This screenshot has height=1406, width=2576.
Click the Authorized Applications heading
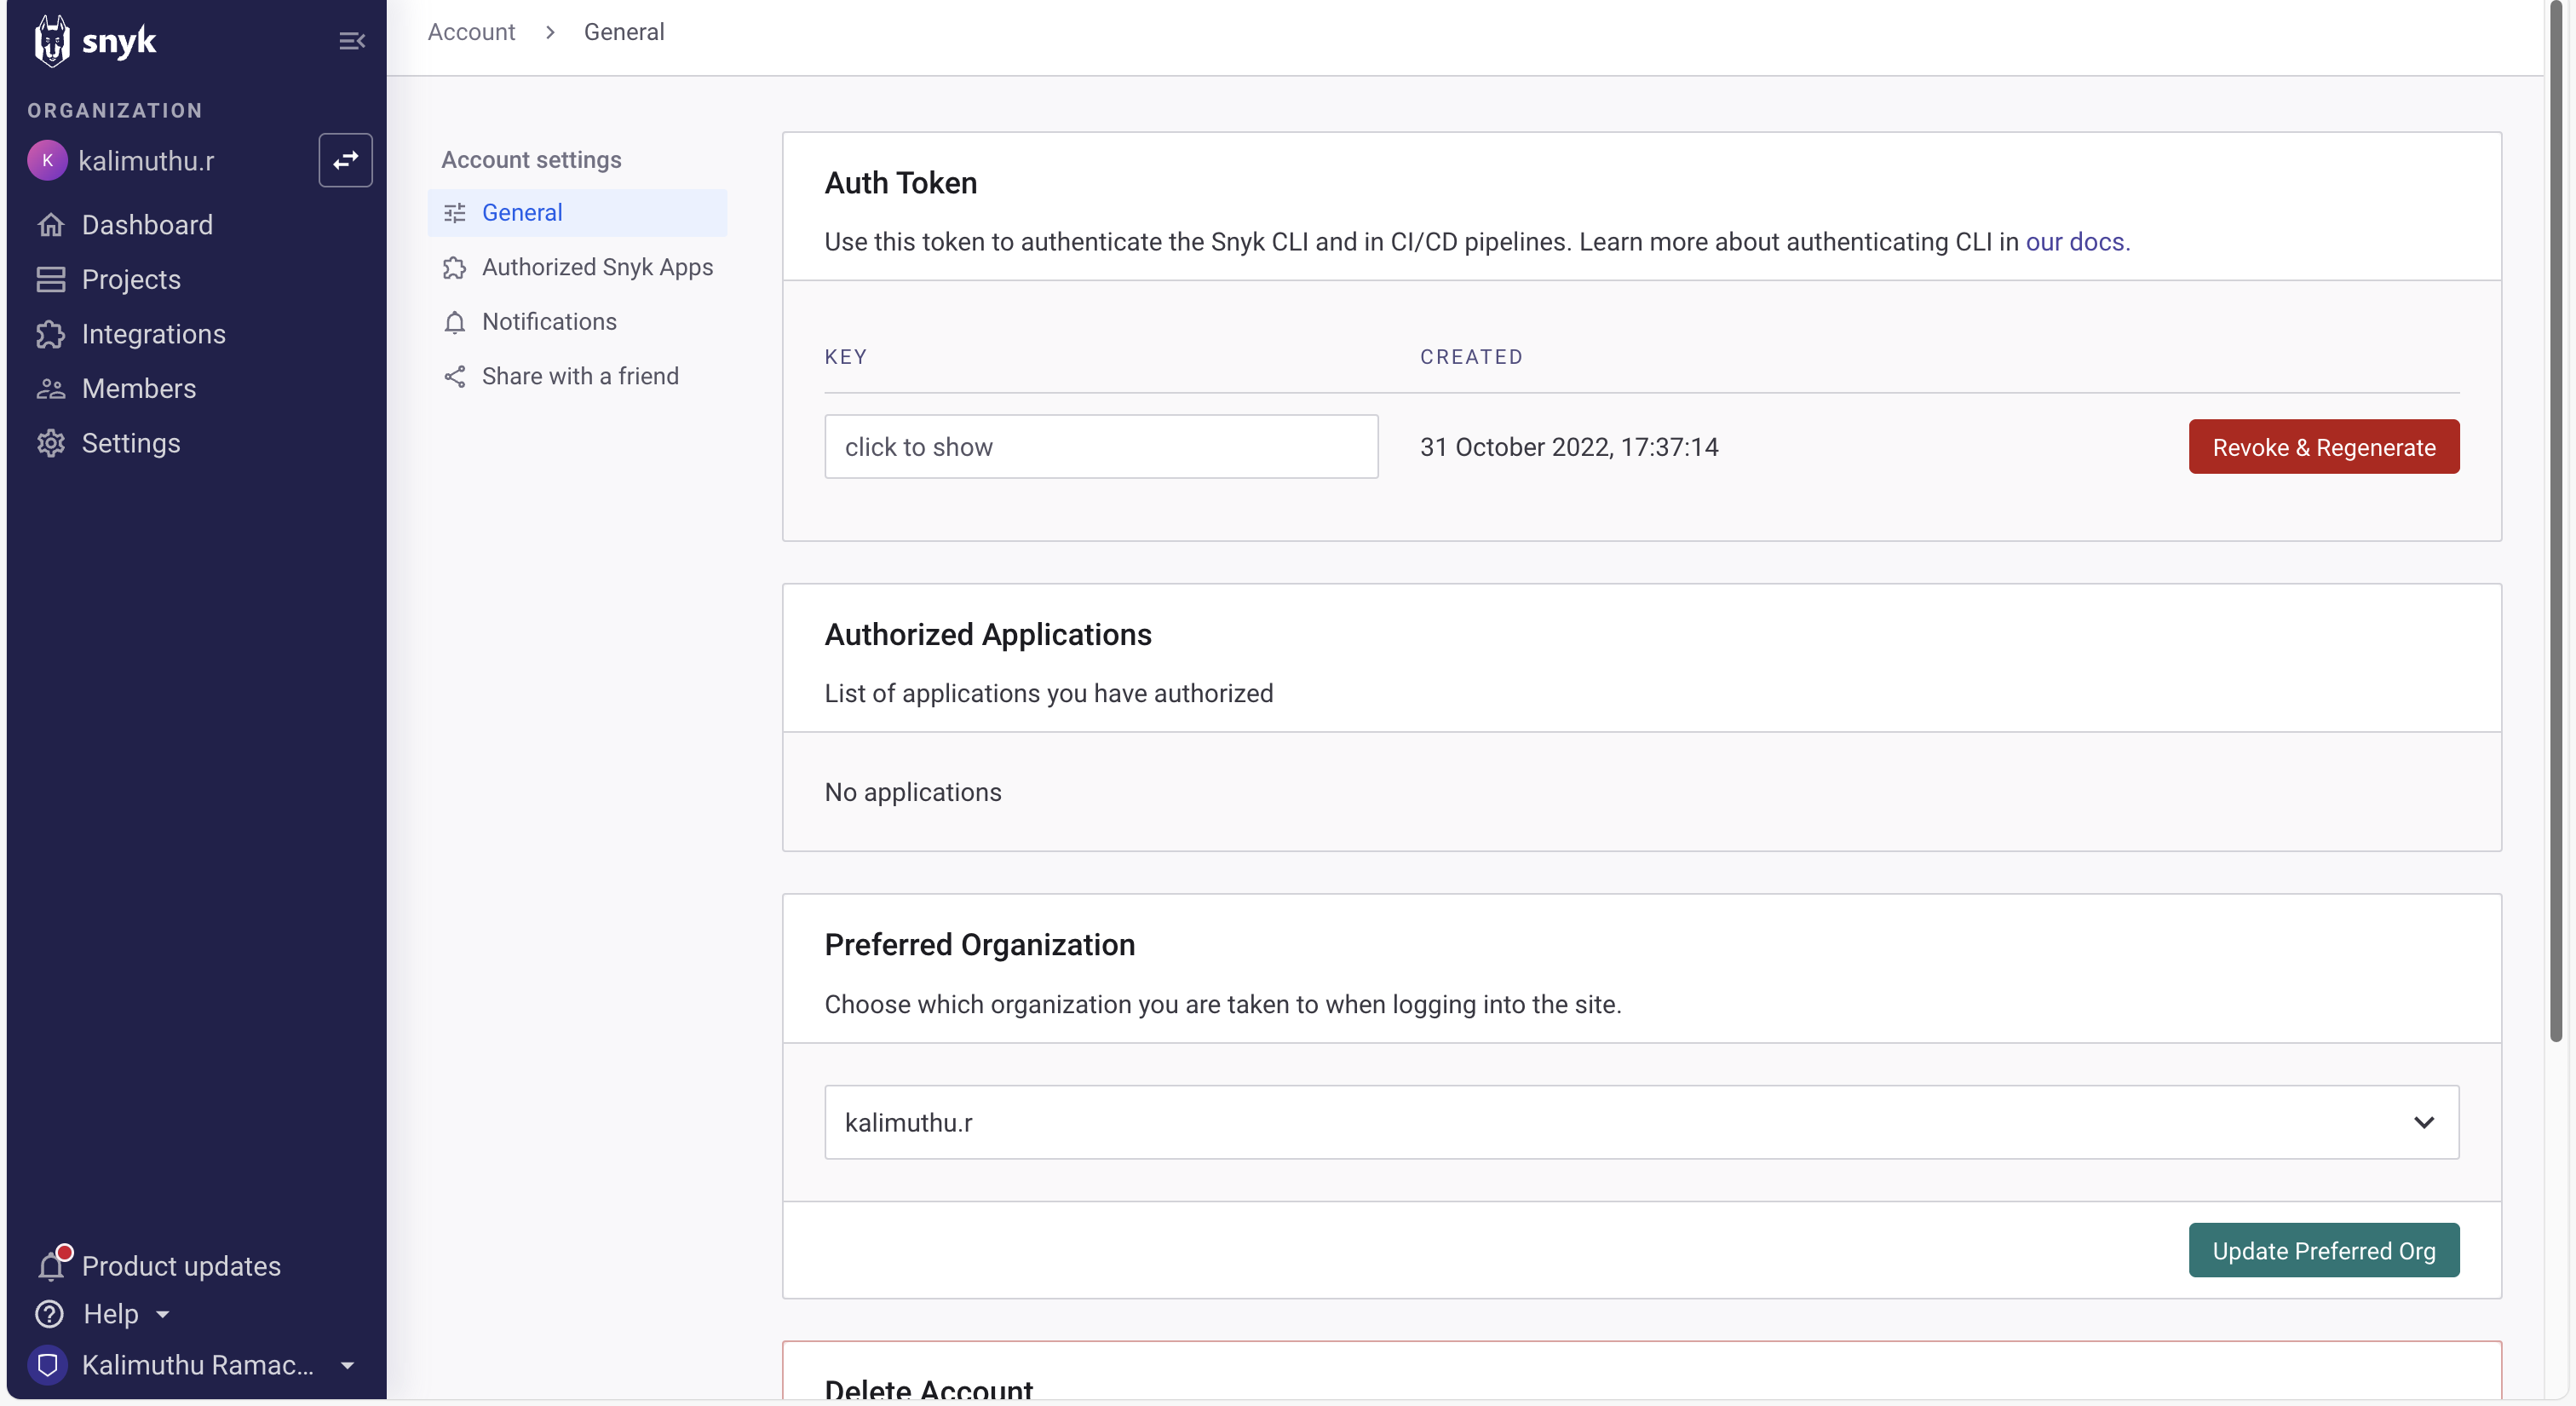click(988, 634)
